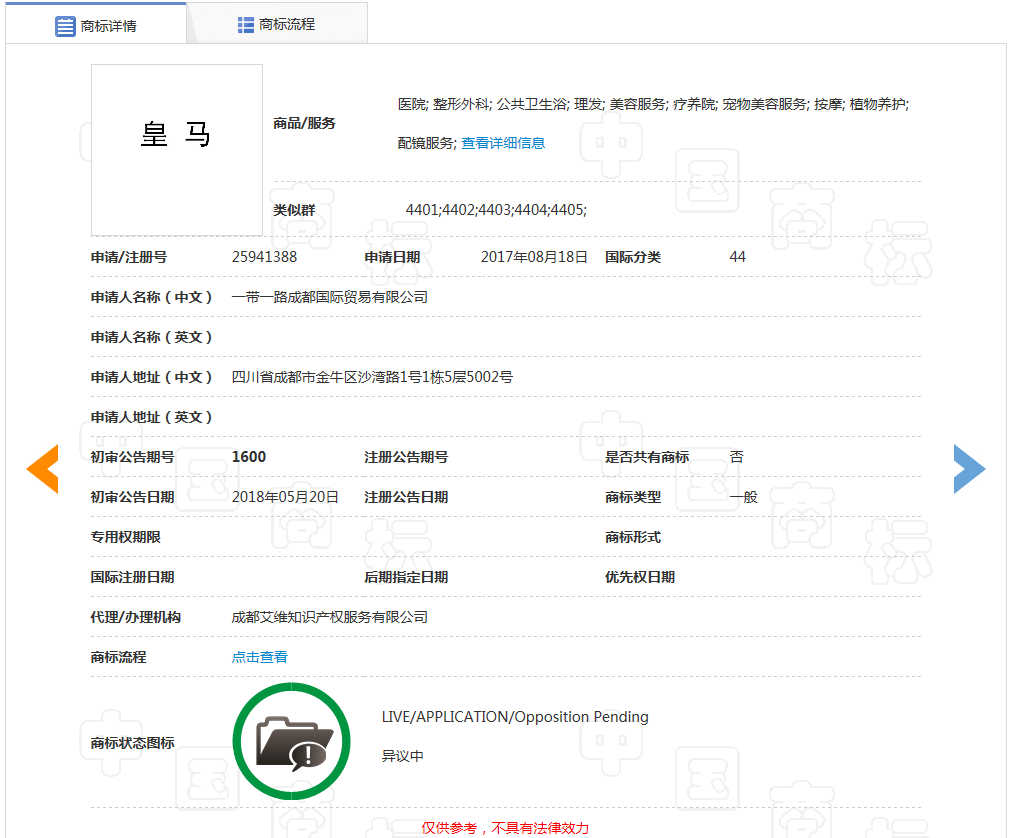Click preliminary announcement issue number 1600
Image resolution: width=1011 pixels, height=838 pixels.
point(249,457)
